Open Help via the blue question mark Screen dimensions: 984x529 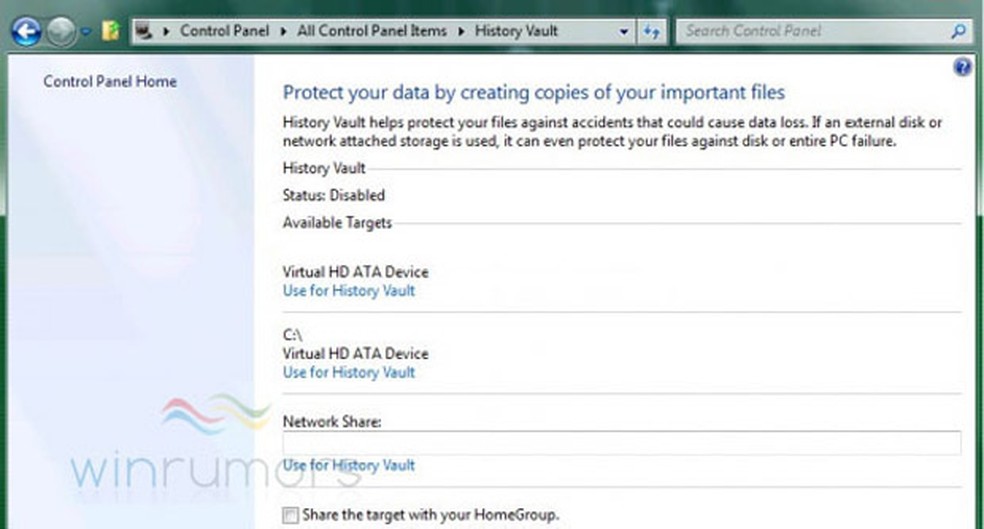tap(962, 67)
